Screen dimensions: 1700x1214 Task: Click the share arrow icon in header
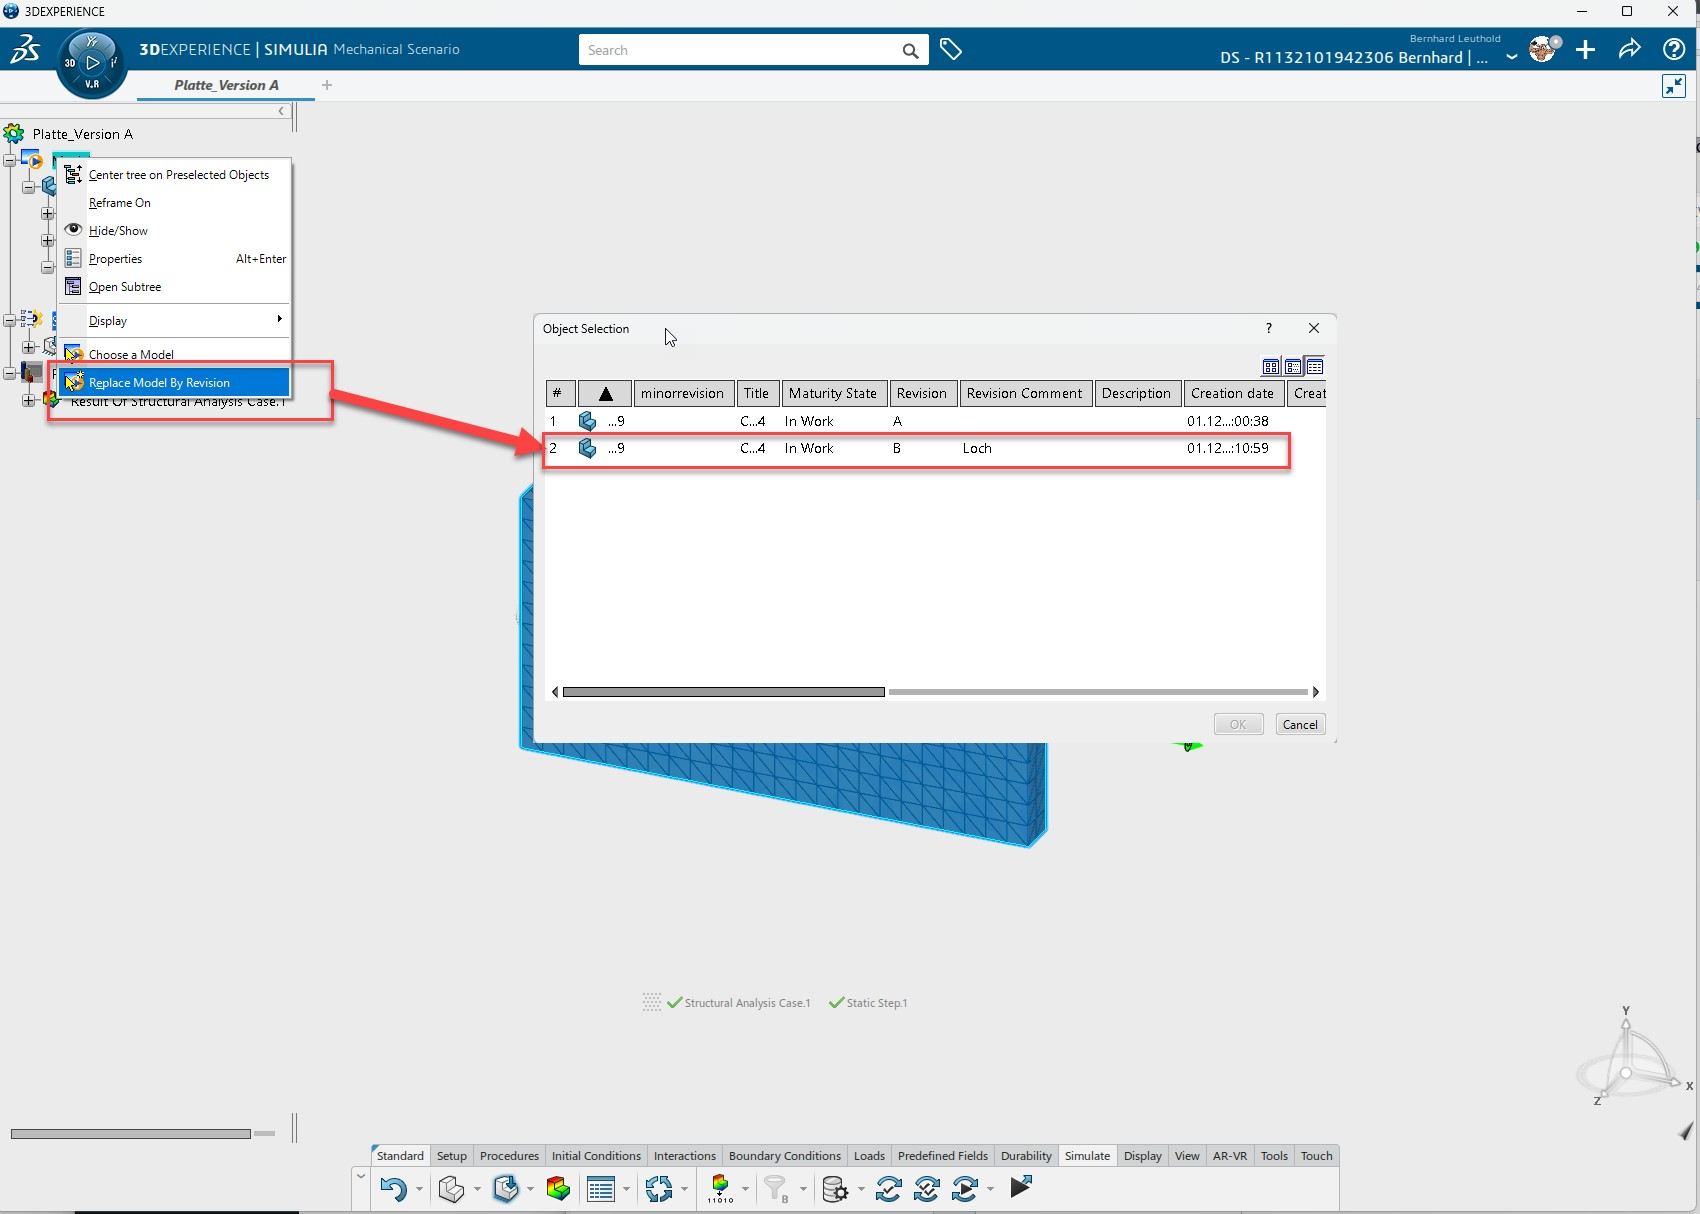pos(1629,50)
